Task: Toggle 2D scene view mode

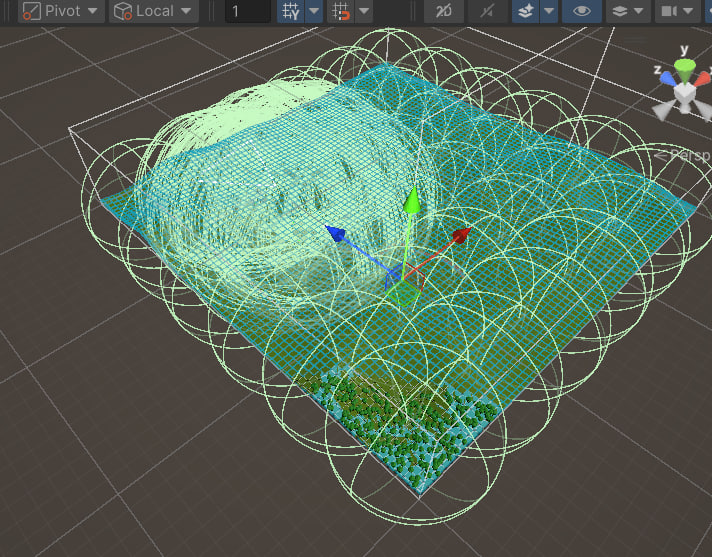Action: click(444, 11)
